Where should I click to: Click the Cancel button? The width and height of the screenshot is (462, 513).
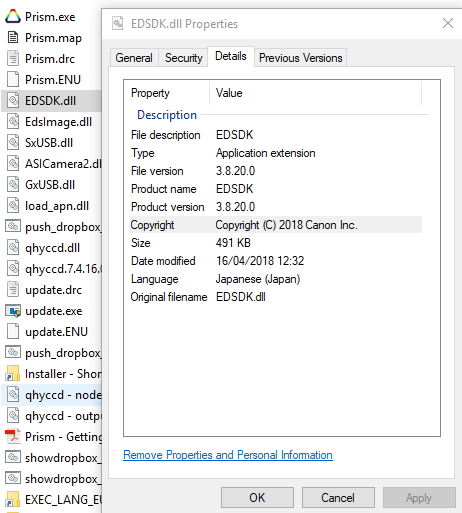(338, 498)
